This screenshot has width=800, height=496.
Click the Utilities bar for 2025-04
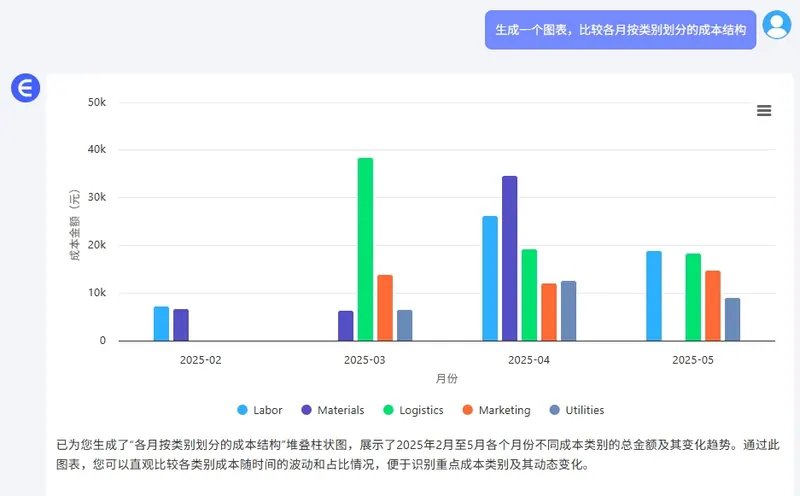(569, 310)
